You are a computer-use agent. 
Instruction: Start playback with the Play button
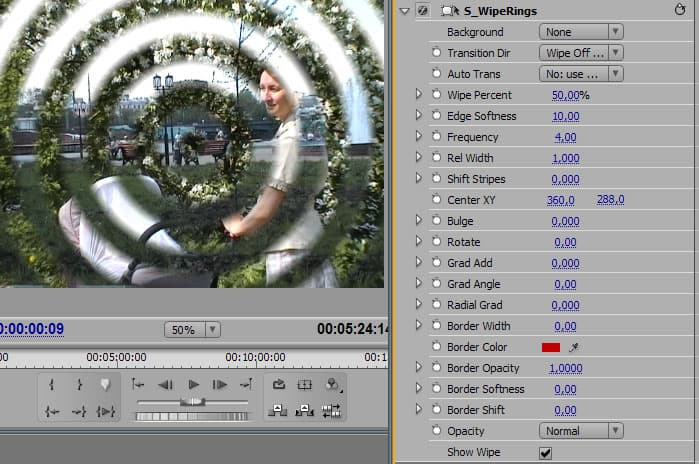click(x=193, y=384)
